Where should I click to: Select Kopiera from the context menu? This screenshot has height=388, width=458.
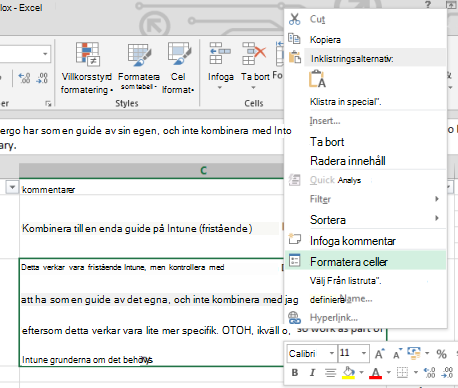(366, 39)
